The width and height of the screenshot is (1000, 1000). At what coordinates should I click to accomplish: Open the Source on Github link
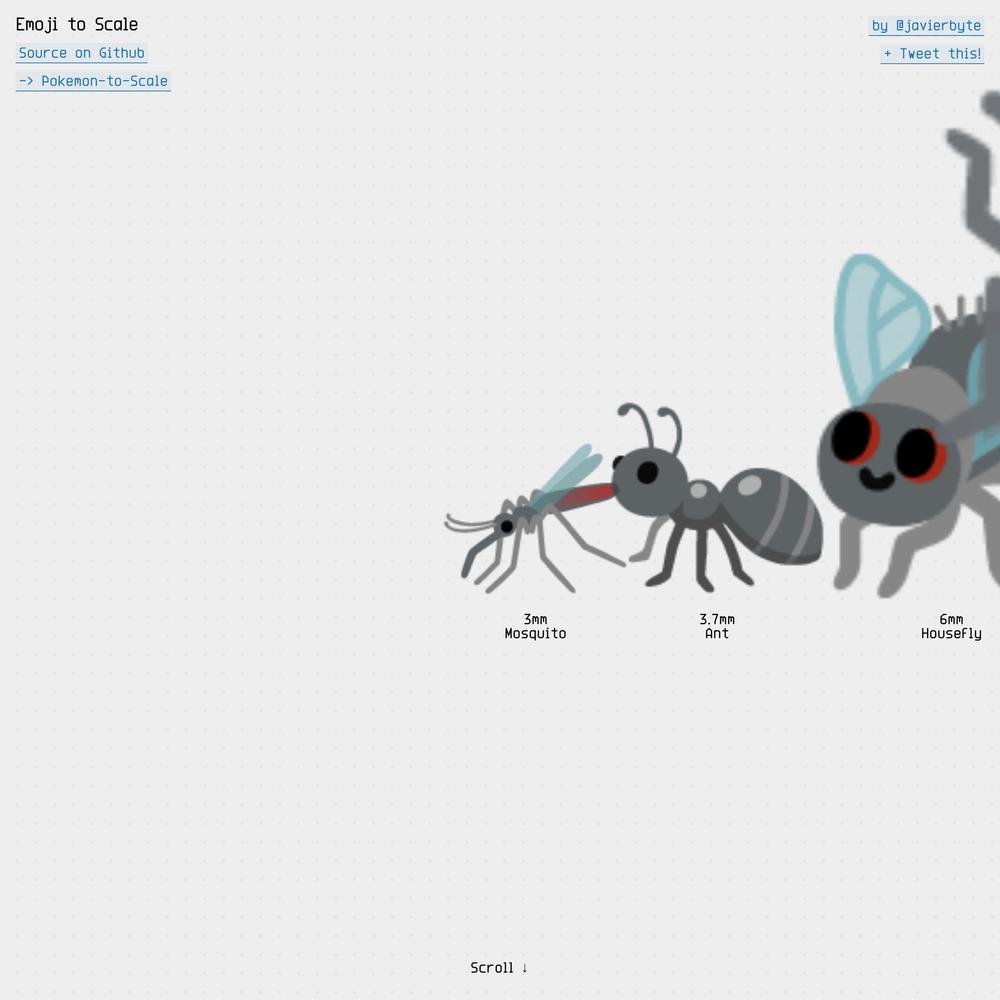[82, 53]
